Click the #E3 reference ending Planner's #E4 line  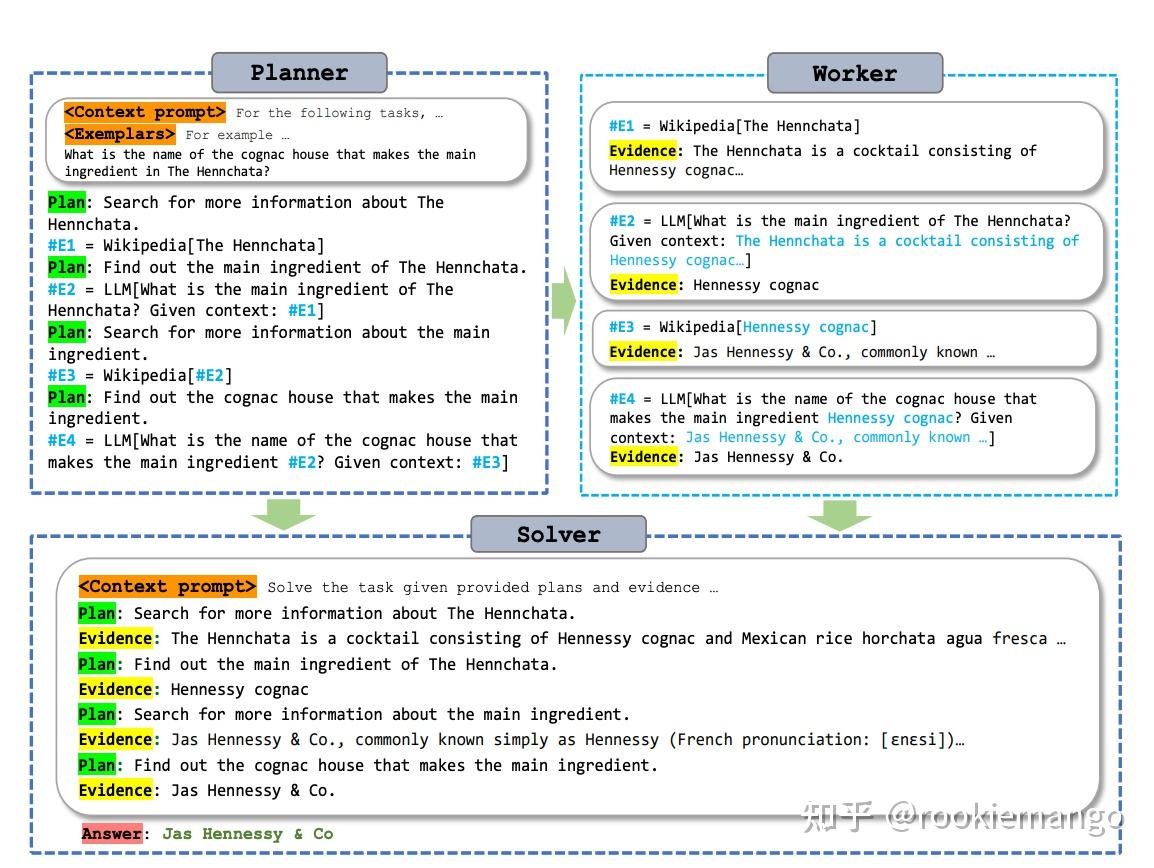(486, 462)
